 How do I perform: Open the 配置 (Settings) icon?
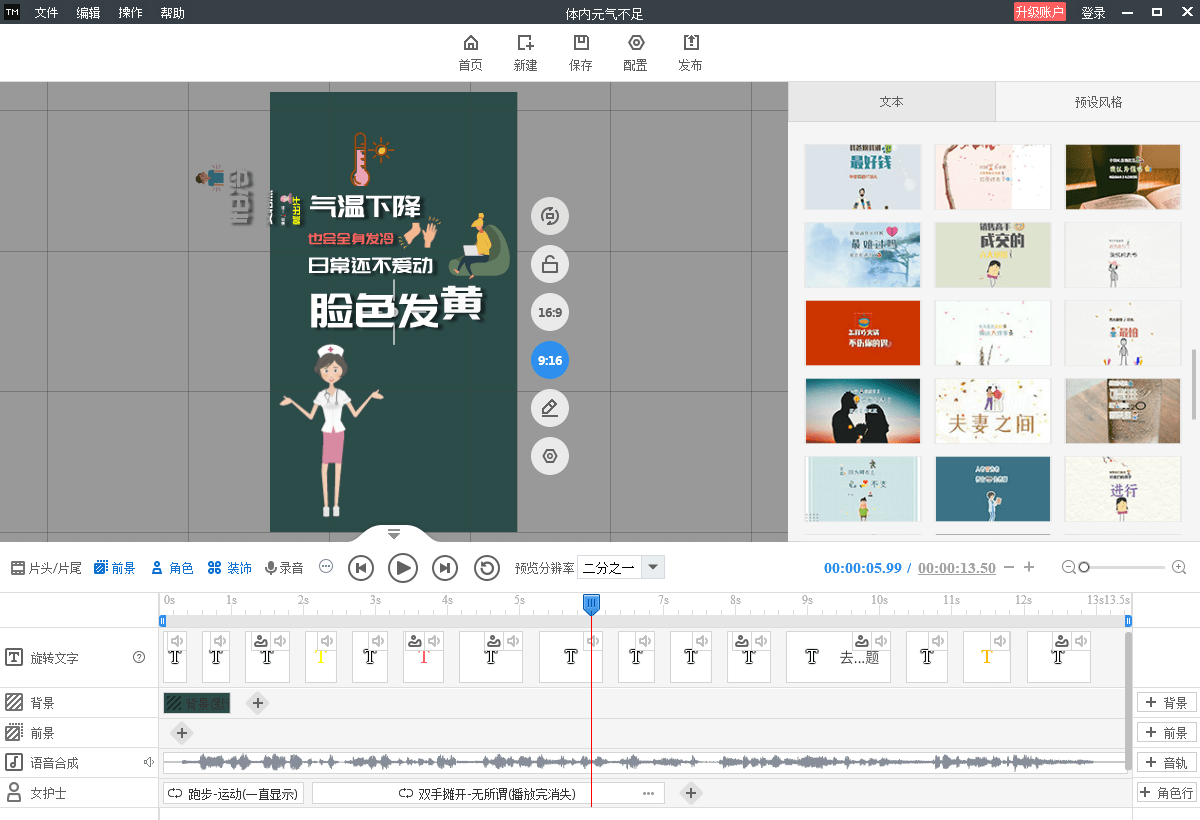click(x=635, y=52)
